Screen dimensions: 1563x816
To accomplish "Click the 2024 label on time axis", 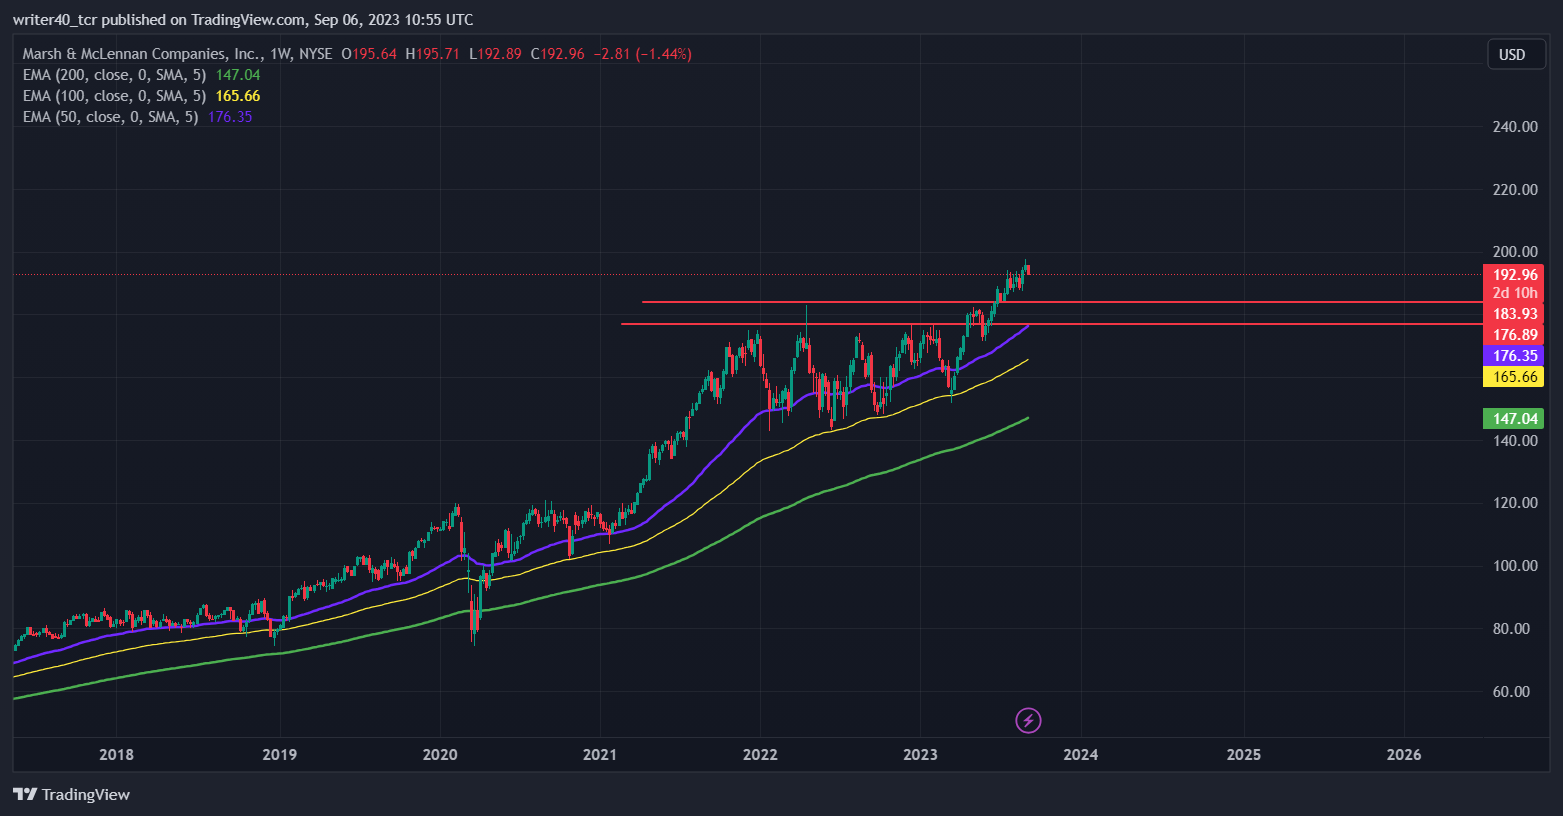I will click(x=1081, y=754).
